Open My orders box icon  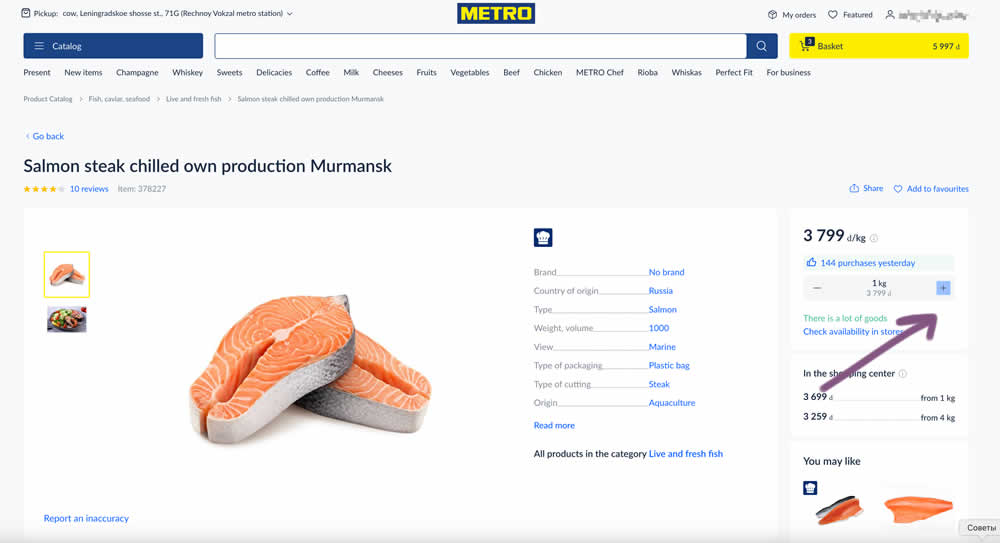[x=773, y=15]
